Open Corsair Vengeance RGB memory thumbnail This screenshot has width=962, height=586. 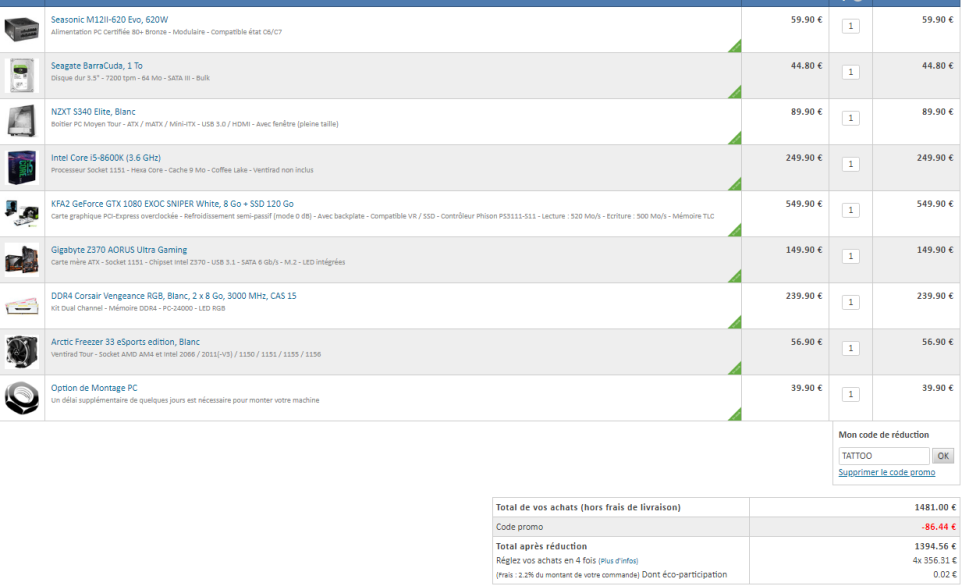click(x=21, y=305)
